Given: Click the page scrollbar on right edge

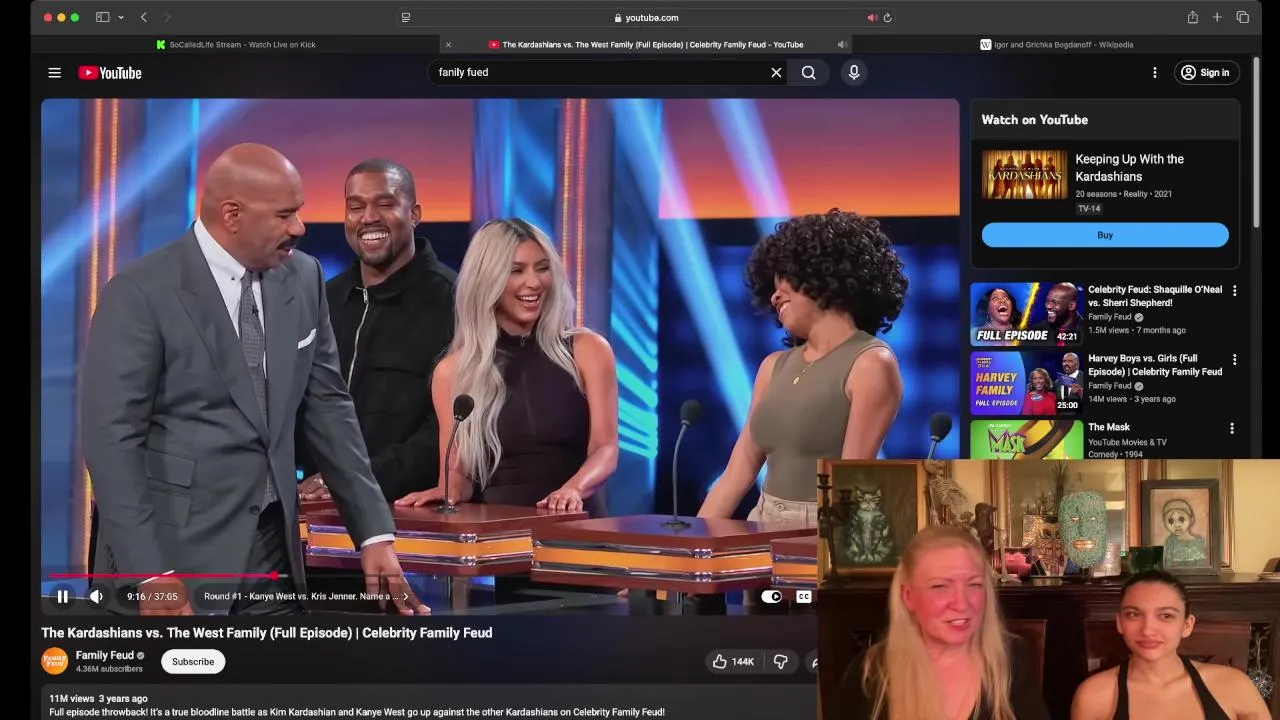Looking at the screenshot, I should point(1257,140).
